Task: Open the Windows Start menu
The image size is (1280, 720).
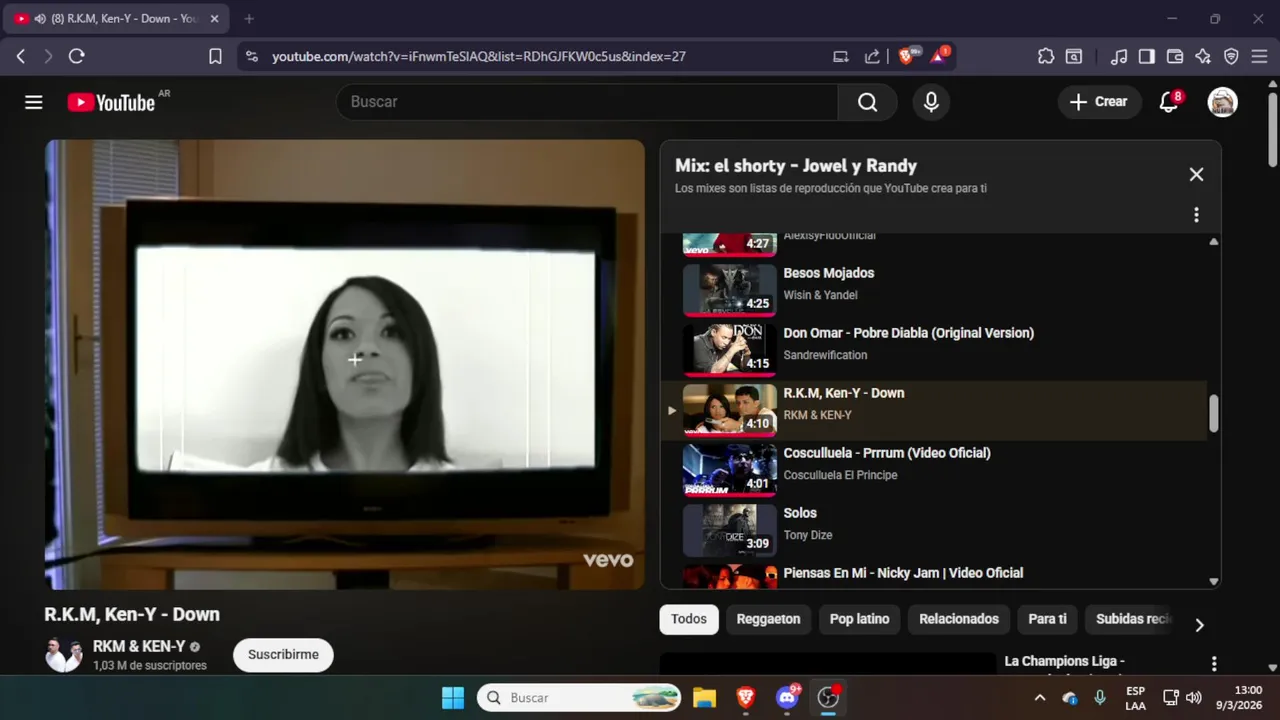Action: [x=453, y=698]
